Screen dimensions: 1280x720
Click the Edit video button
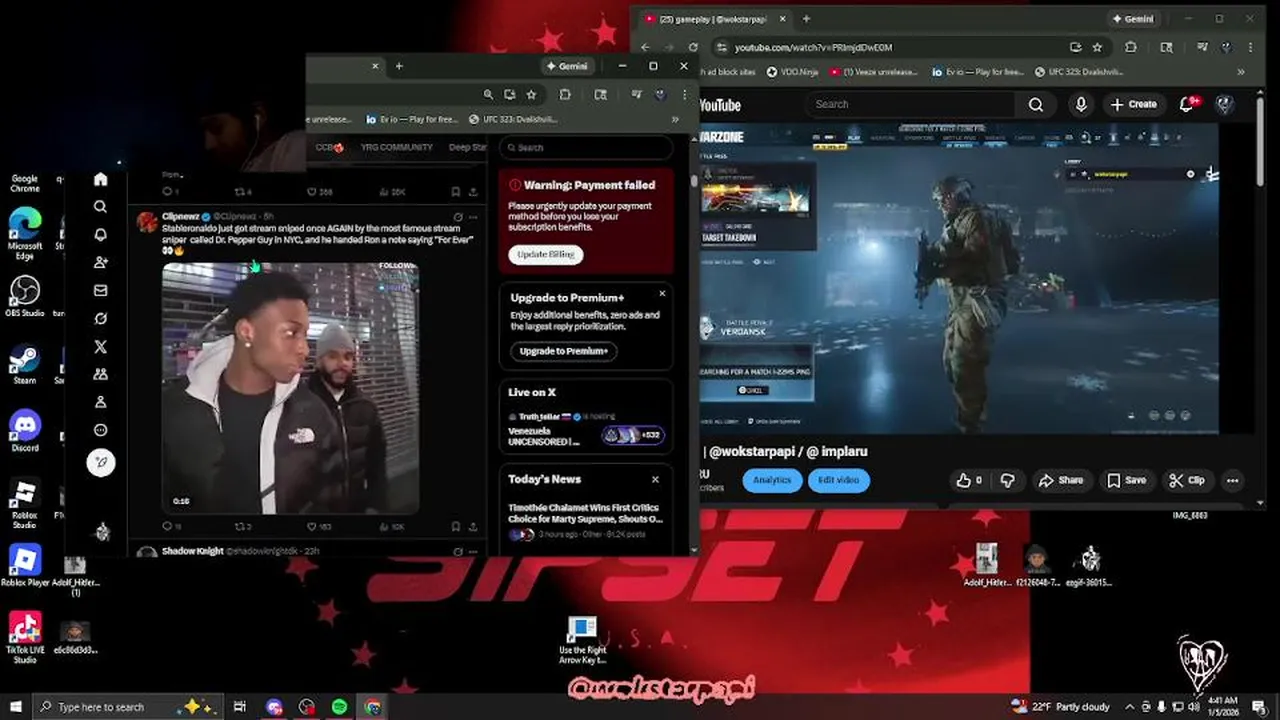tap(838, 480)
